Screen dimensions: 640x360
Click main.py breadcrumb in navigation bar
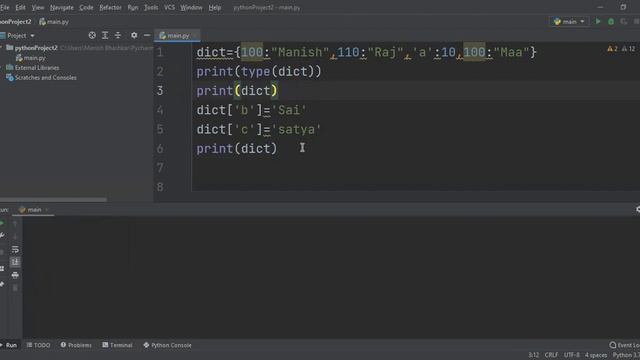(54, 22)
